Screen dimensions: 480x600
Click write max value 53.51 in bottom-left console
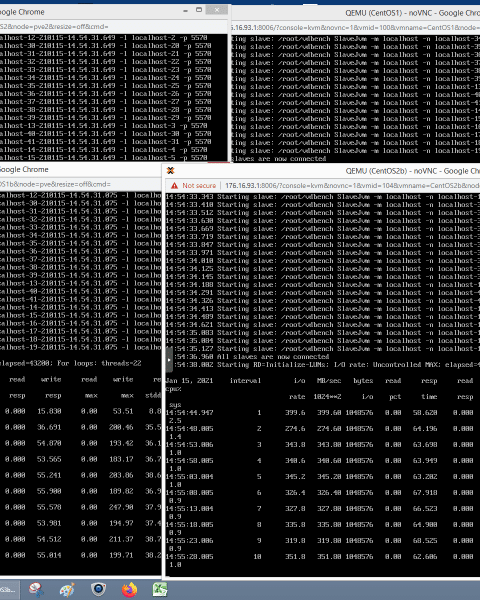coord(123,411)
